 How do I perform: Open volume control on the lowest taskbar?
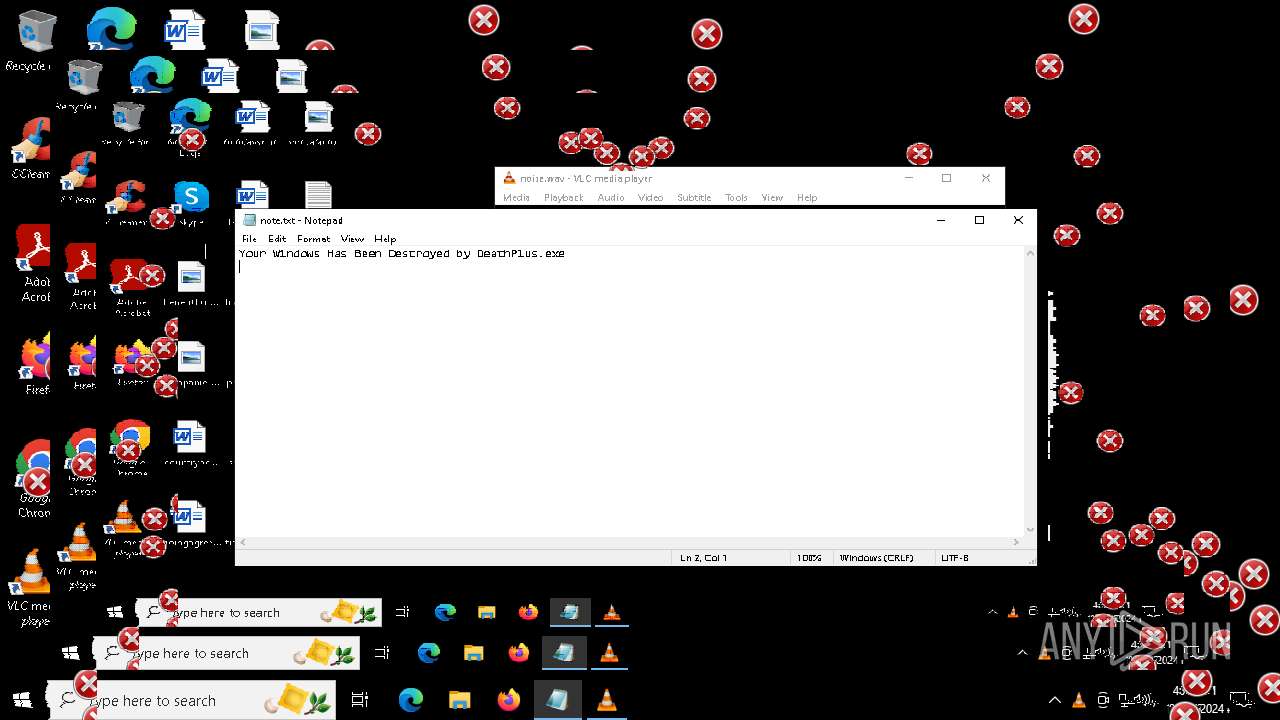[x=1145, y=699]
